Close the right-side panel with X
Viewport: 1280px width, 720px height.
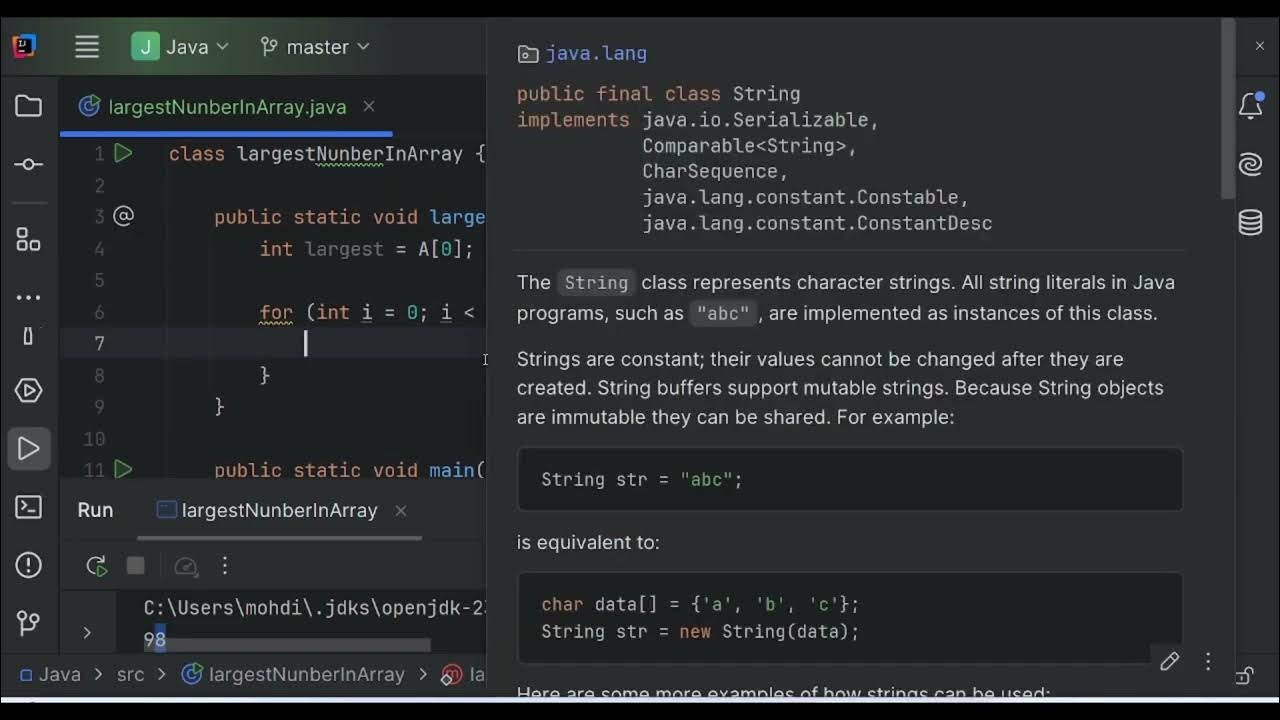(x=1260, y=46)
